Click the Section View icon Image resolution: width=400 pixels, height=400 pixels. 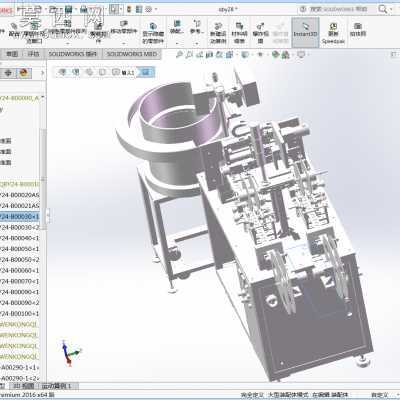210,55
